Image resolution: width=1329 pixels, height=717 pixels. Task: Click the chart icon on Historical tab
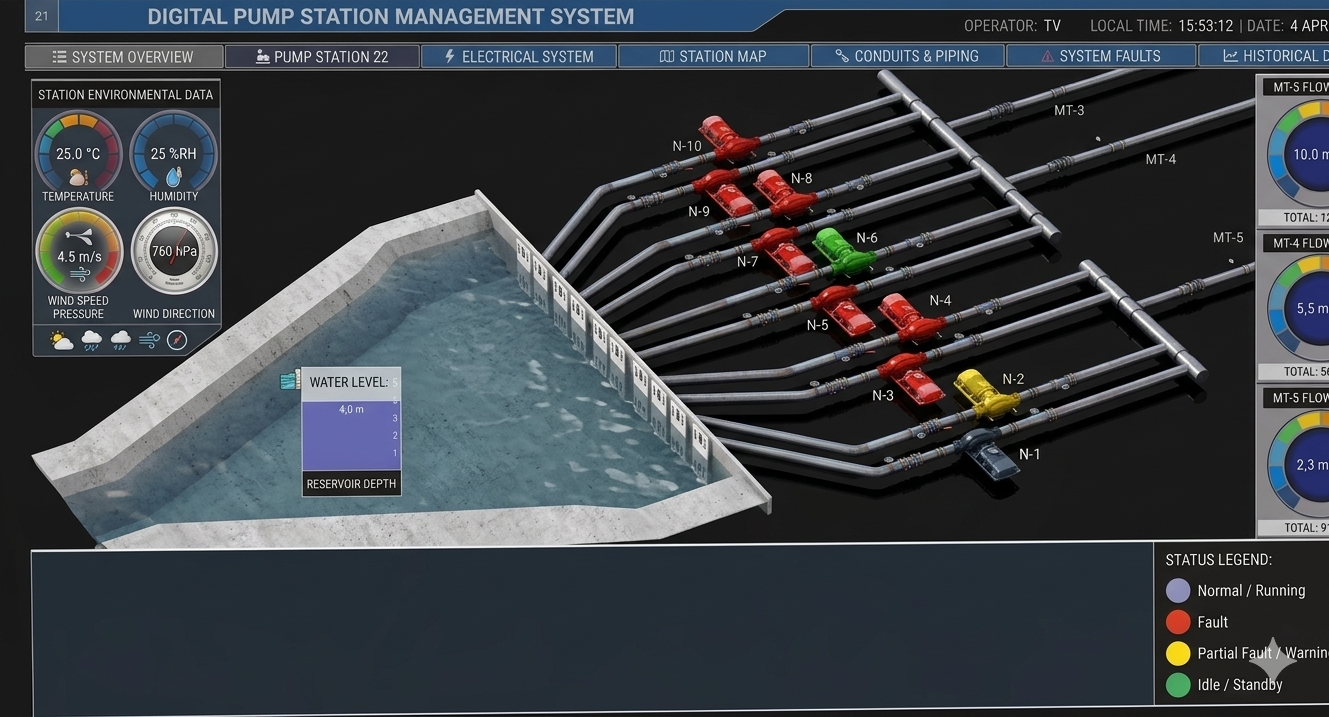pyautogui.click(x=1230, y=56)
